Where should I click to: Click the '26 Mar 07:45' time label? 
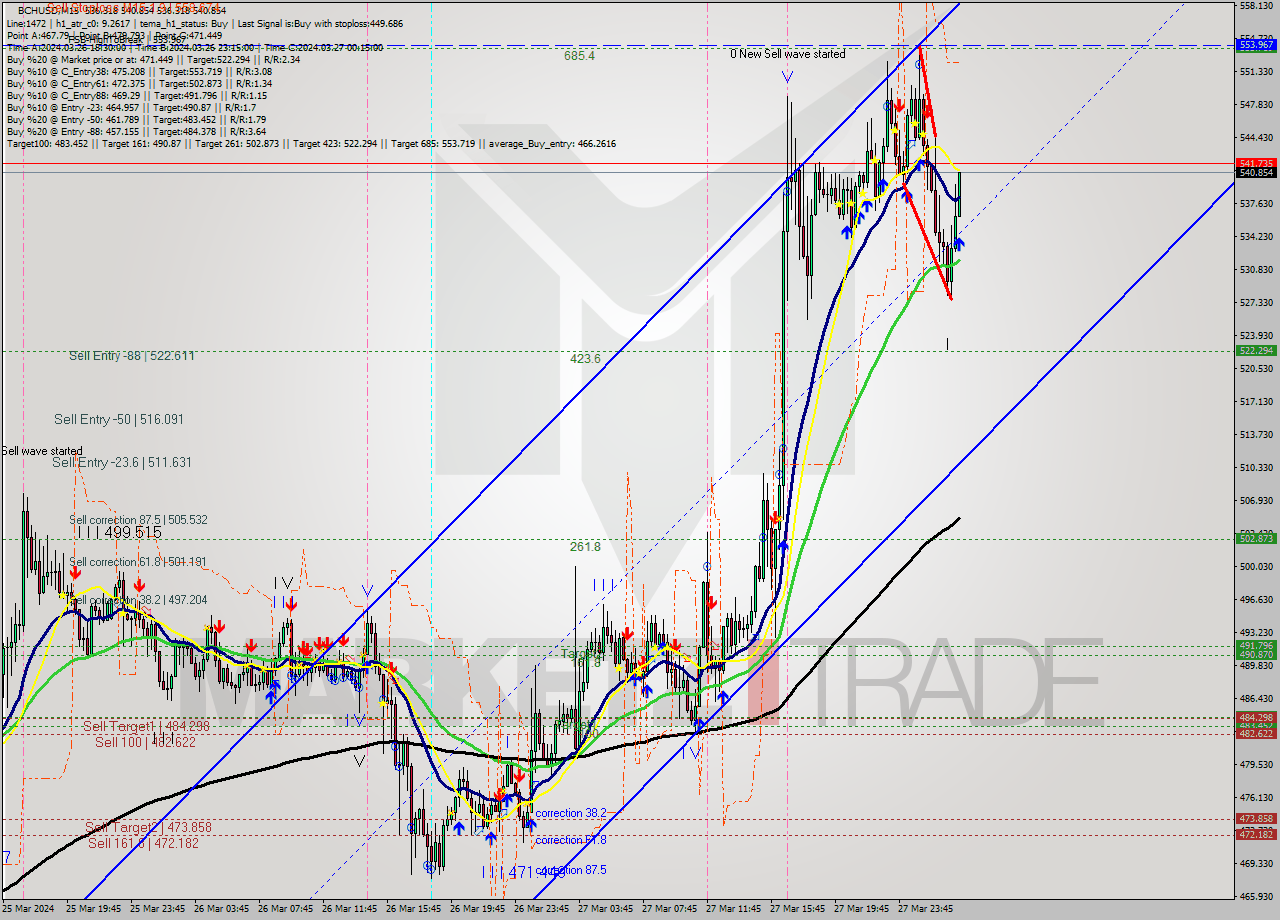point(288,909)
